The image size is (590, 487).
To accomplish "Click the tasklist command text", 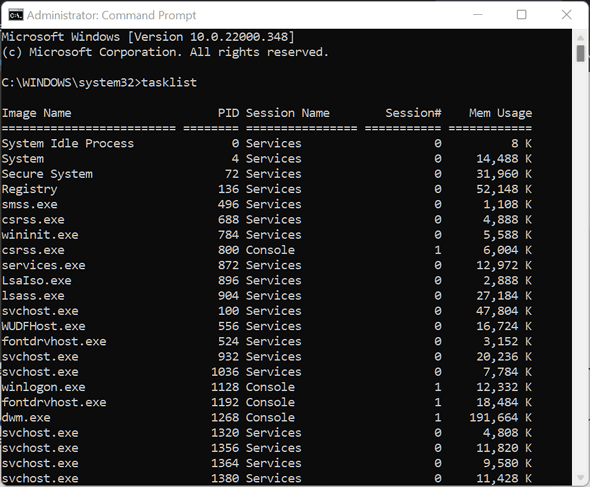I will [x=169, y=82].
